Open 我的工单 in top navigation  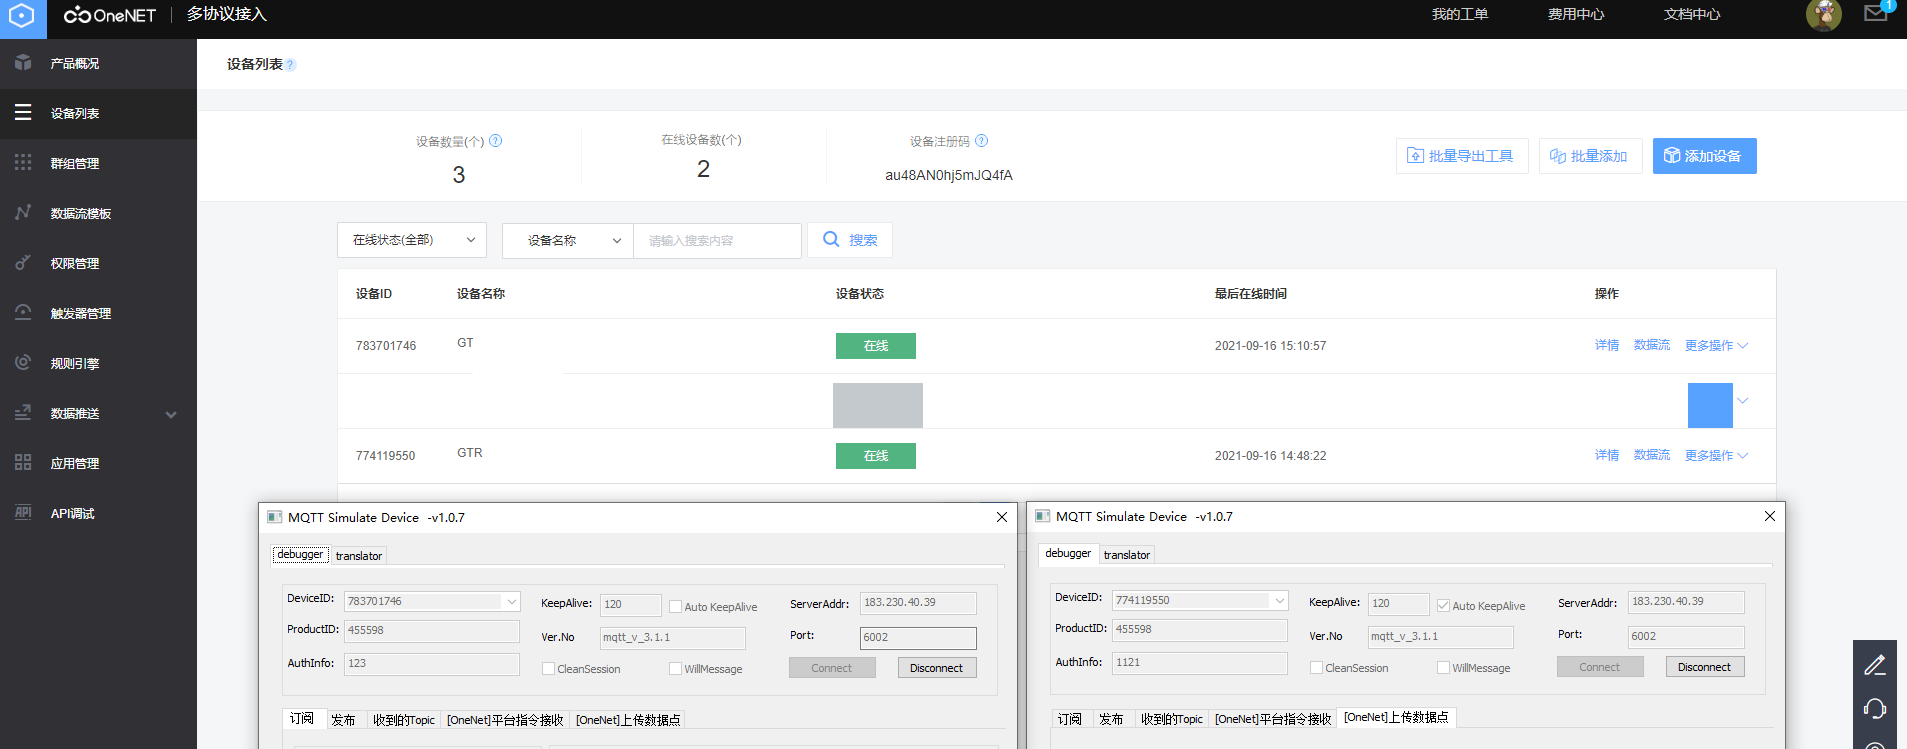point(1460,14)
